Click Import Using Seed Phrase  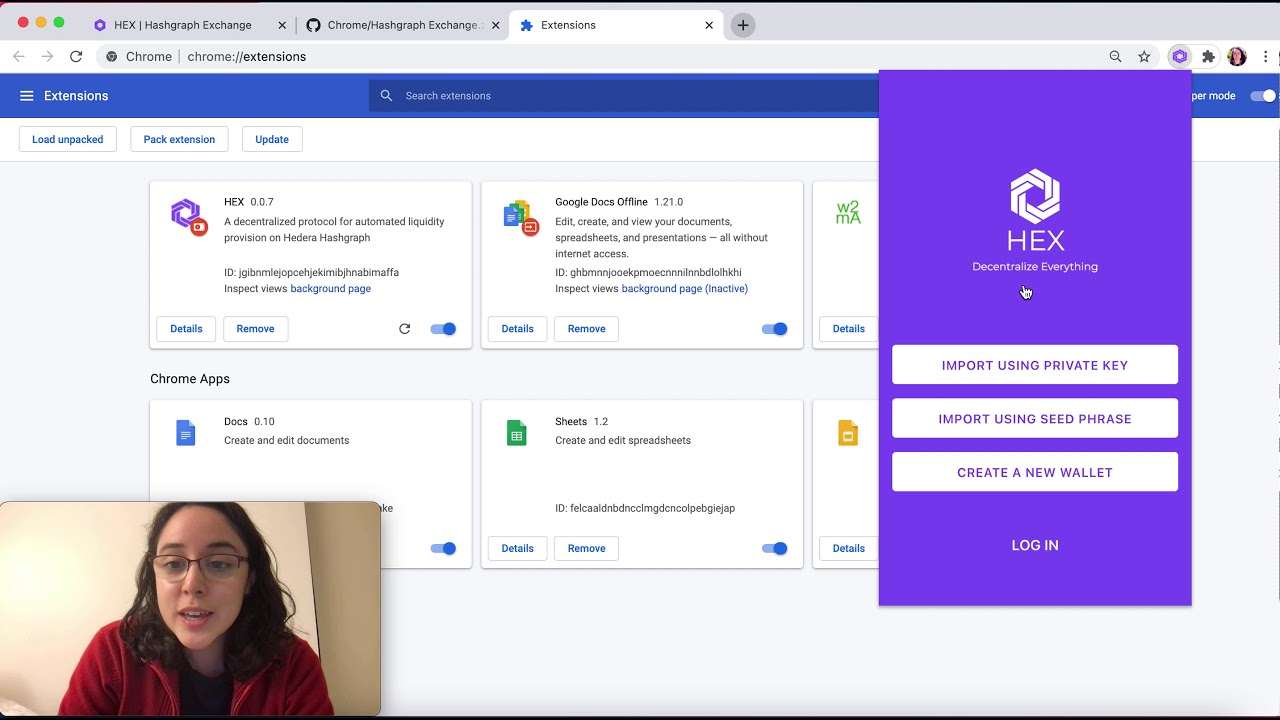[x=1035, y=419]
